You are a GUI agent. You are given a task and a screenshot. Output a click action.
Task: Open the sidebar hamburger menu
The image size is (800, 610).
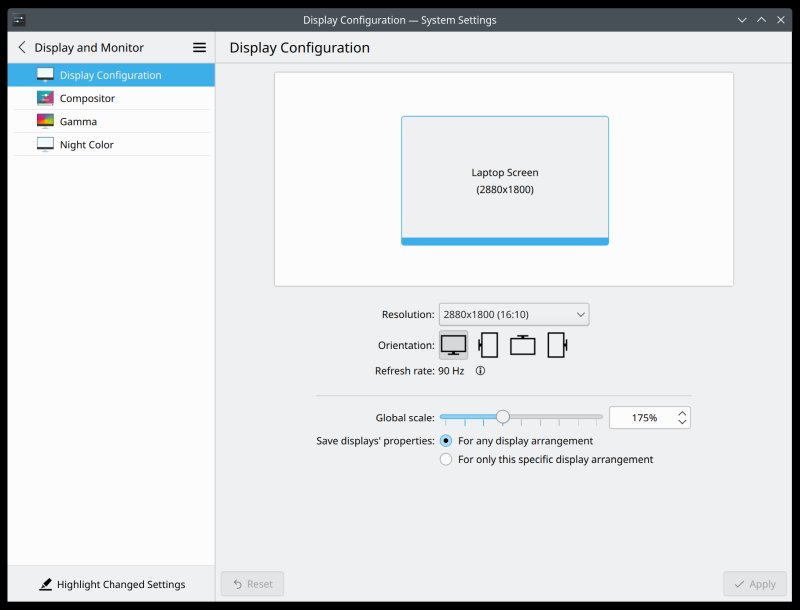tap(199, 47)
